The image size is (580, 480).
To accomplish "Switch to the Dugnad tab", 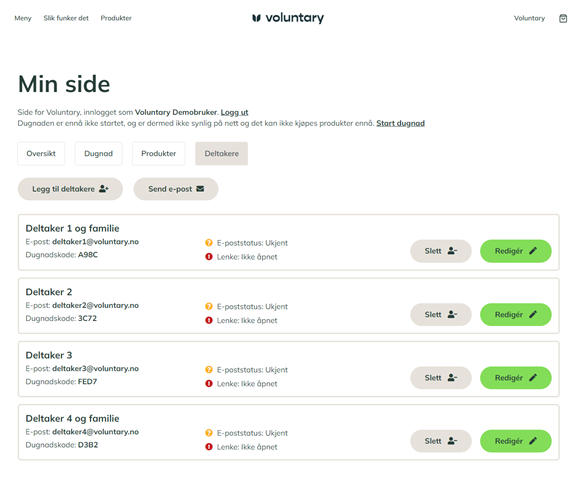I will pyautogui.click(x=98, y=153).
